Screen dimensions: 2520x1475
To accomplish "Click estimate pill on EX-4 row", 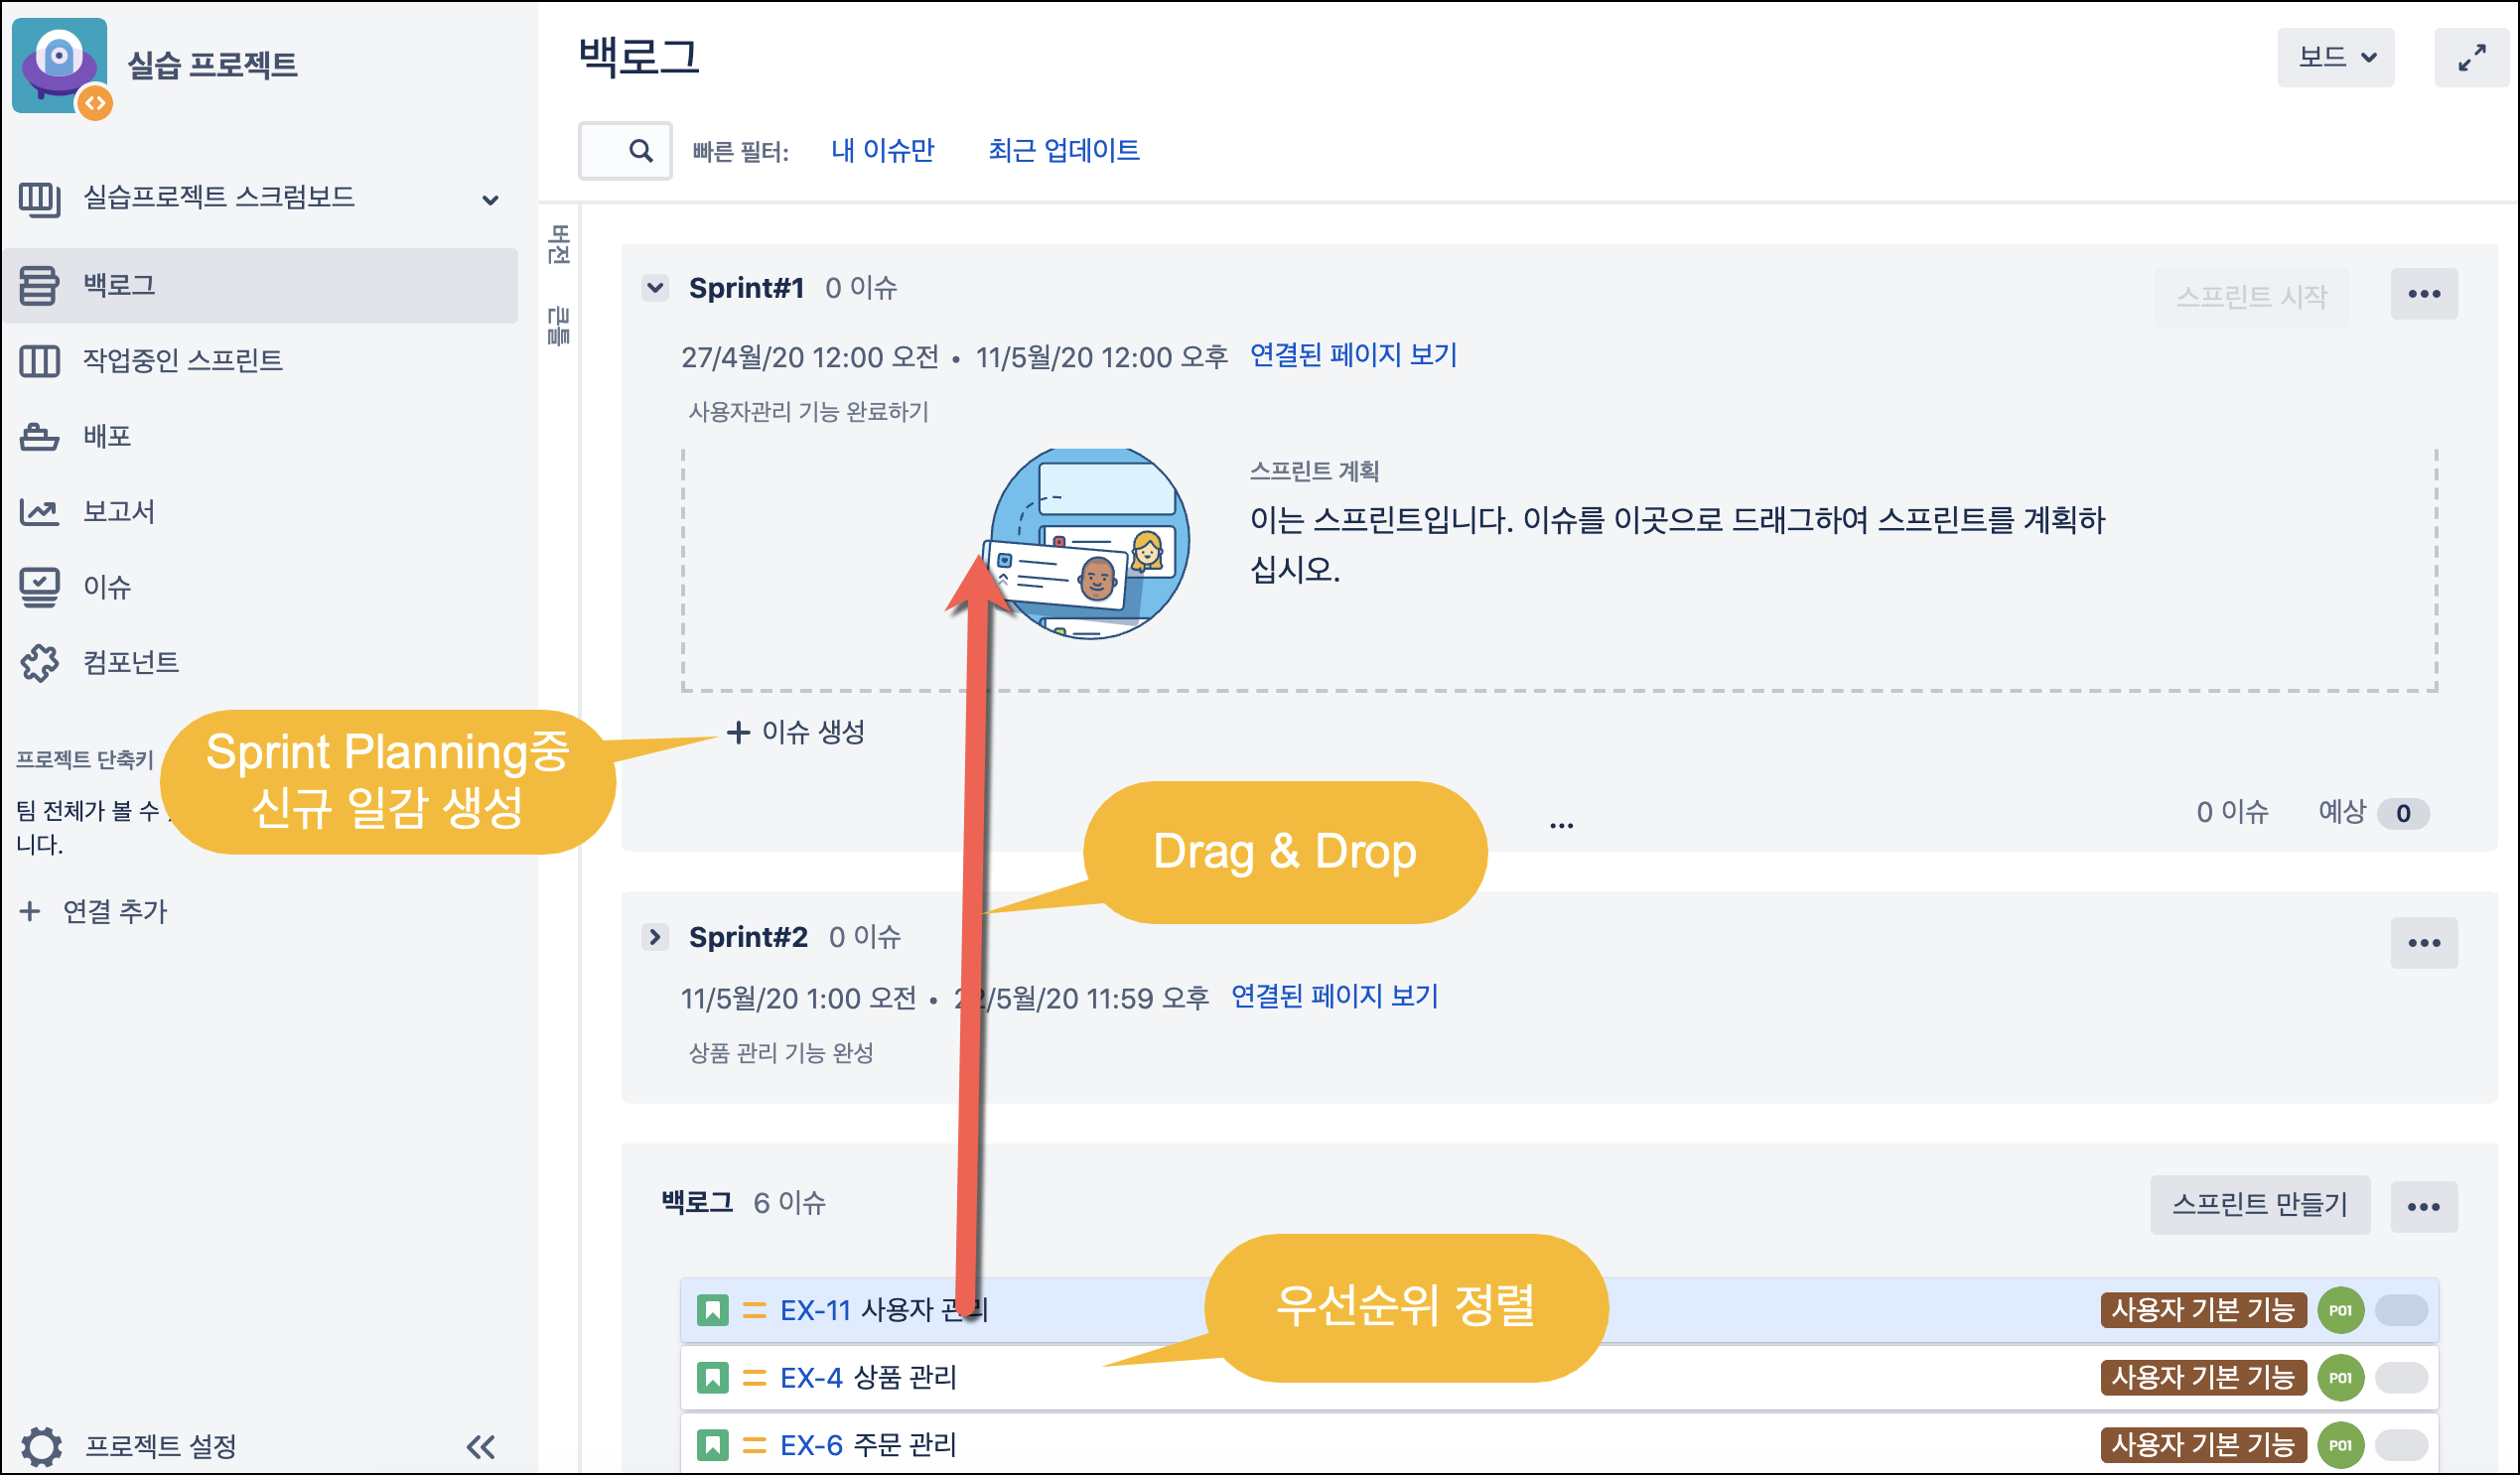I will click(x=2401, y=1378).
